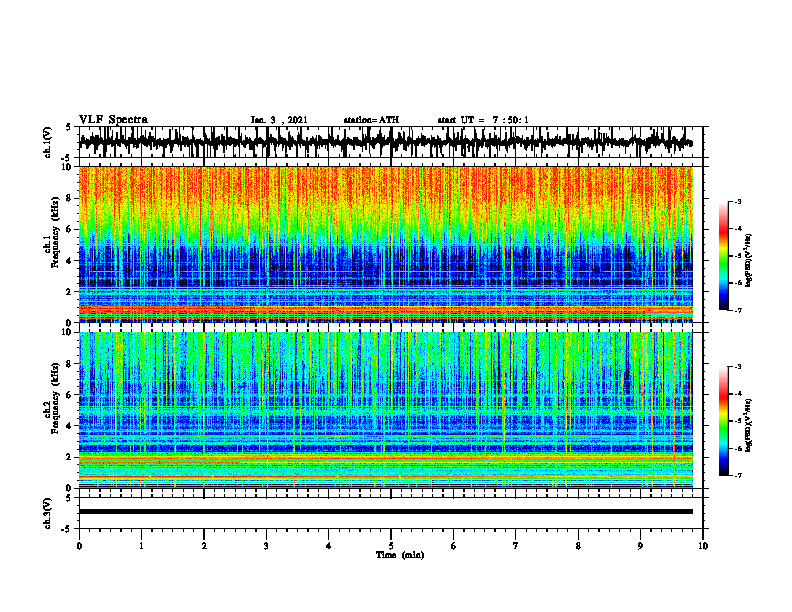Click the ch.2 frequency tick "10"

pos(67,332)
